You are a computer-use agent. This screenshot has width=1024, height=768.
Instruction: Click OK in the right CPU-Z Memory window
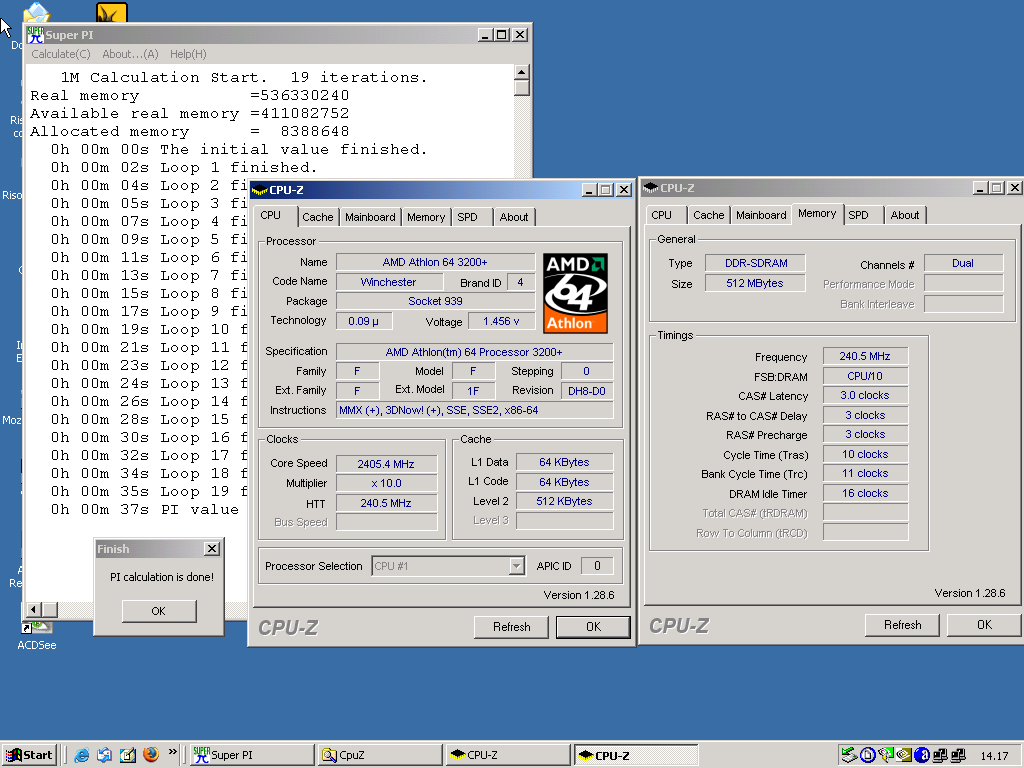[x=984, y=625]
